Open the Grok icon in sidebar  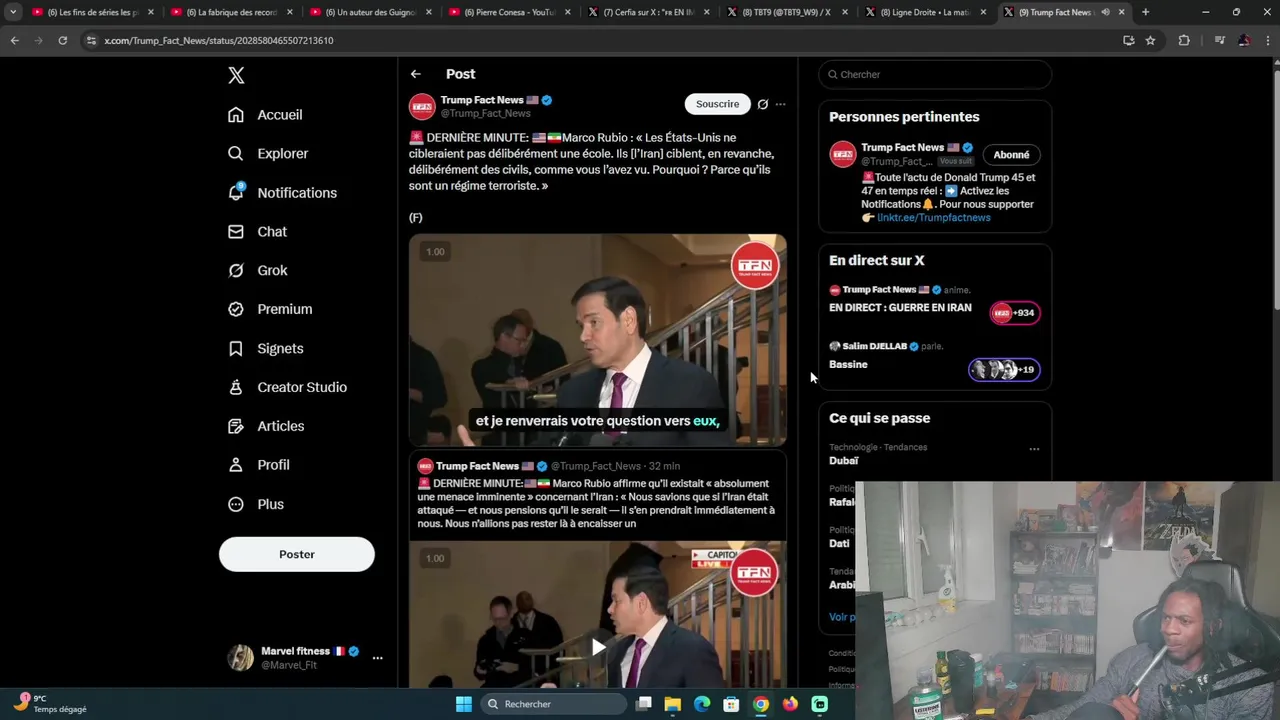[x=236, y=270]
